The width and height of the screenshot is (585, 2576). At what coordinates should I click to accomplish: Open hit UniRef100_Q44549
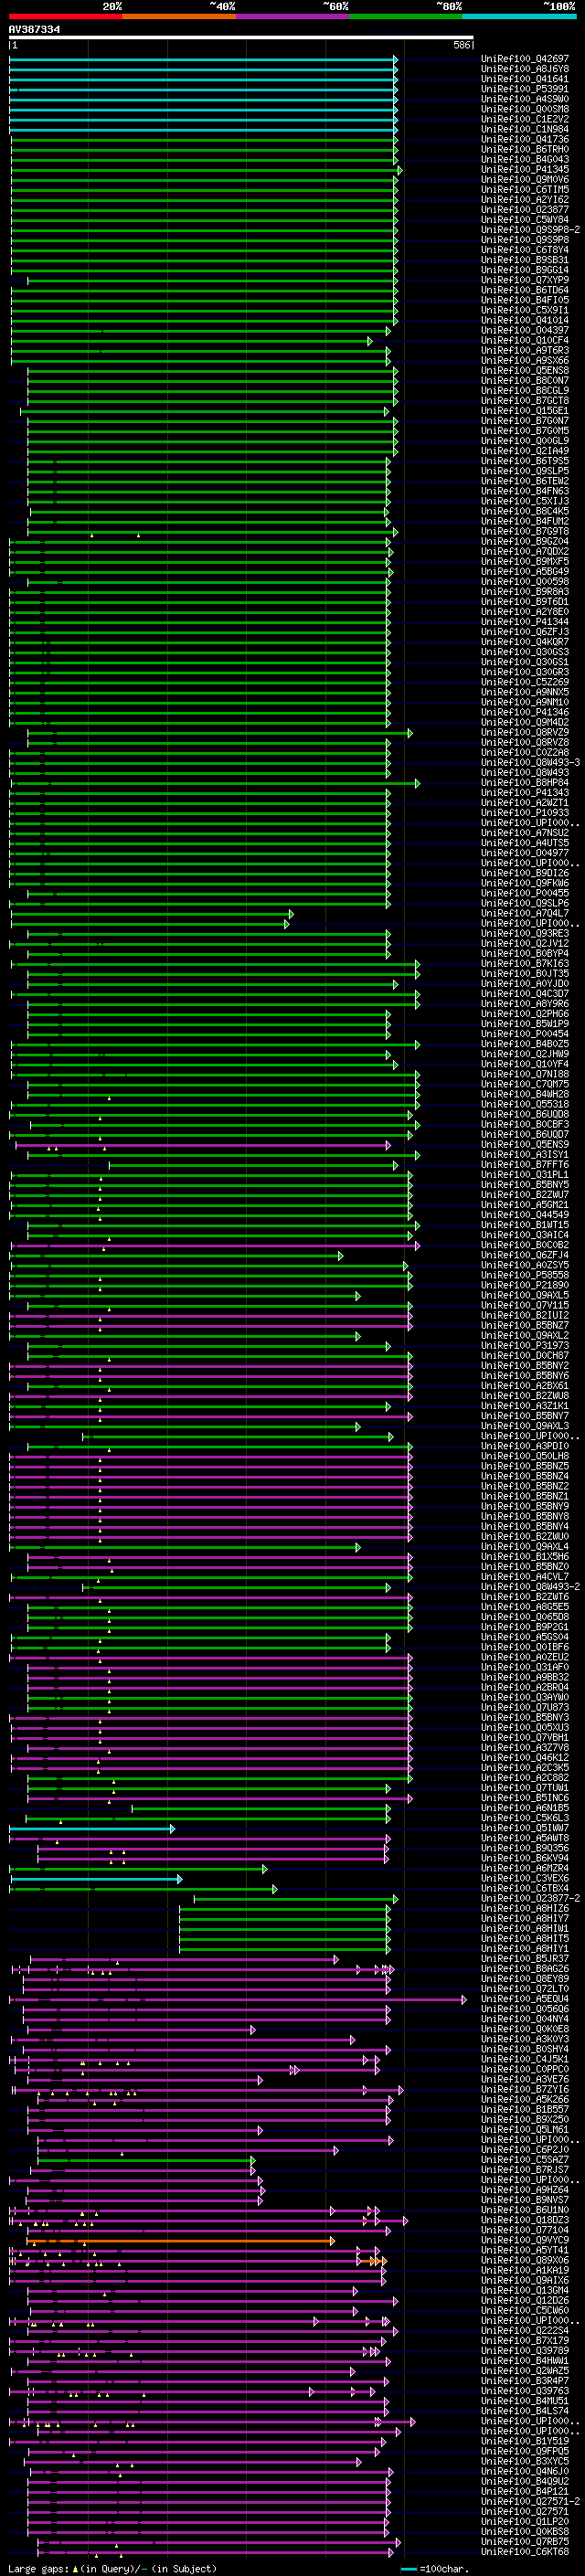[x=525, y=1215]
